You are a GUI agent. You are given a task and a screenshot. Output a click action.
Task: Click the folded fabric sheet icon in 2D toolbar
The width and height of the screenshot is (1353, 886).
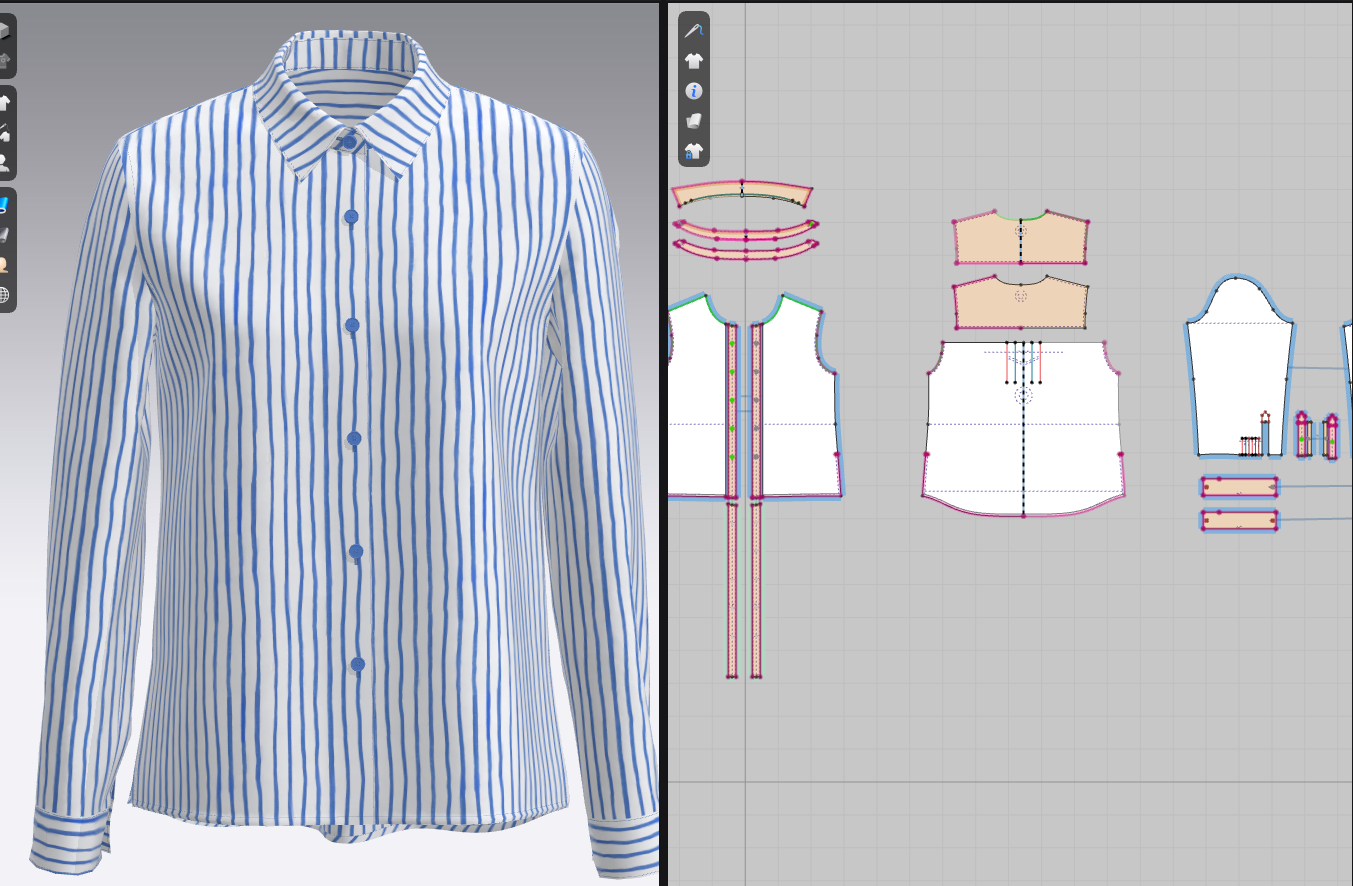693,121
